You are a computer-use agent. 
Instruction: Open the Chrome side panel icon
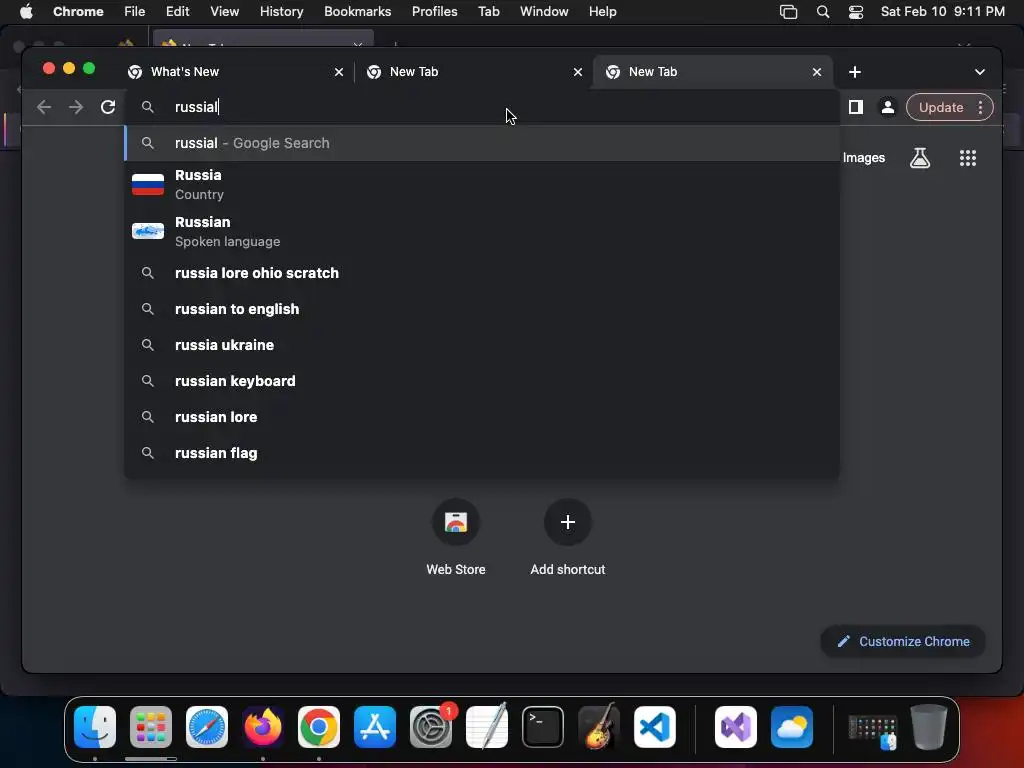point(856,107)
